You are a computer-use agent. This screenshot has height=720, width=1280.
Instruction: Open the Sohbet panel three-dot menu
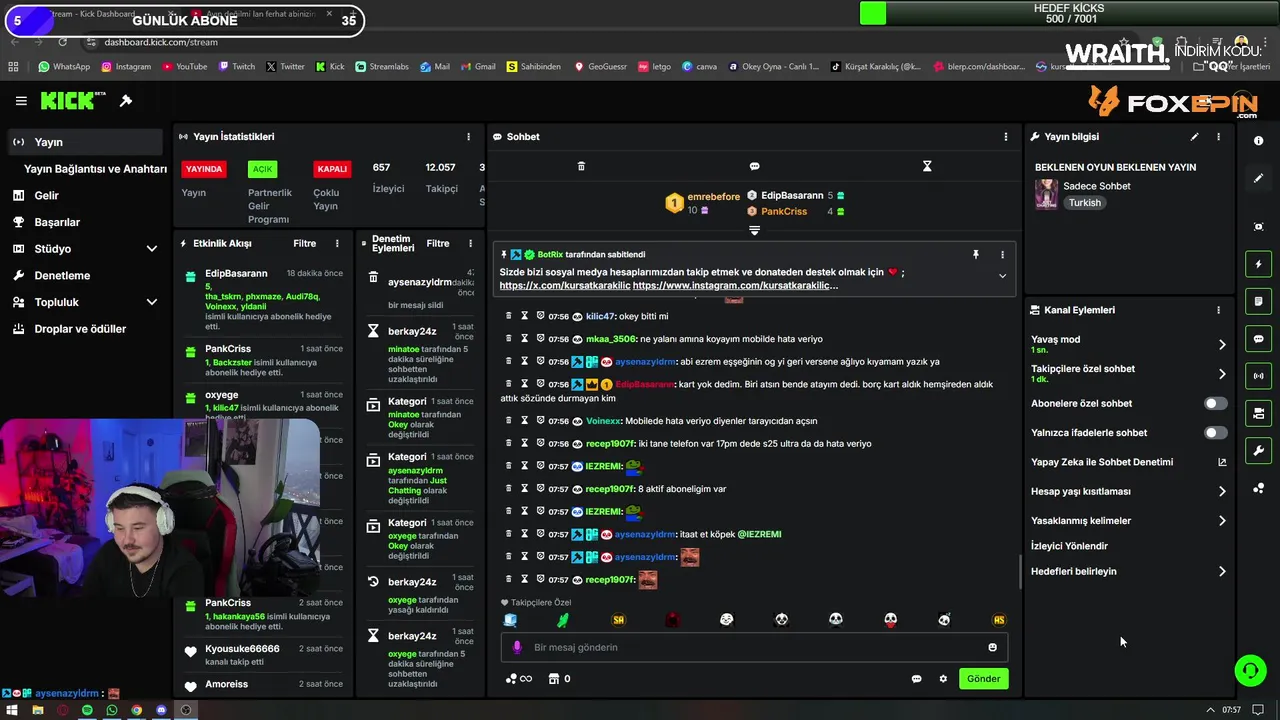pos(1006,137)
